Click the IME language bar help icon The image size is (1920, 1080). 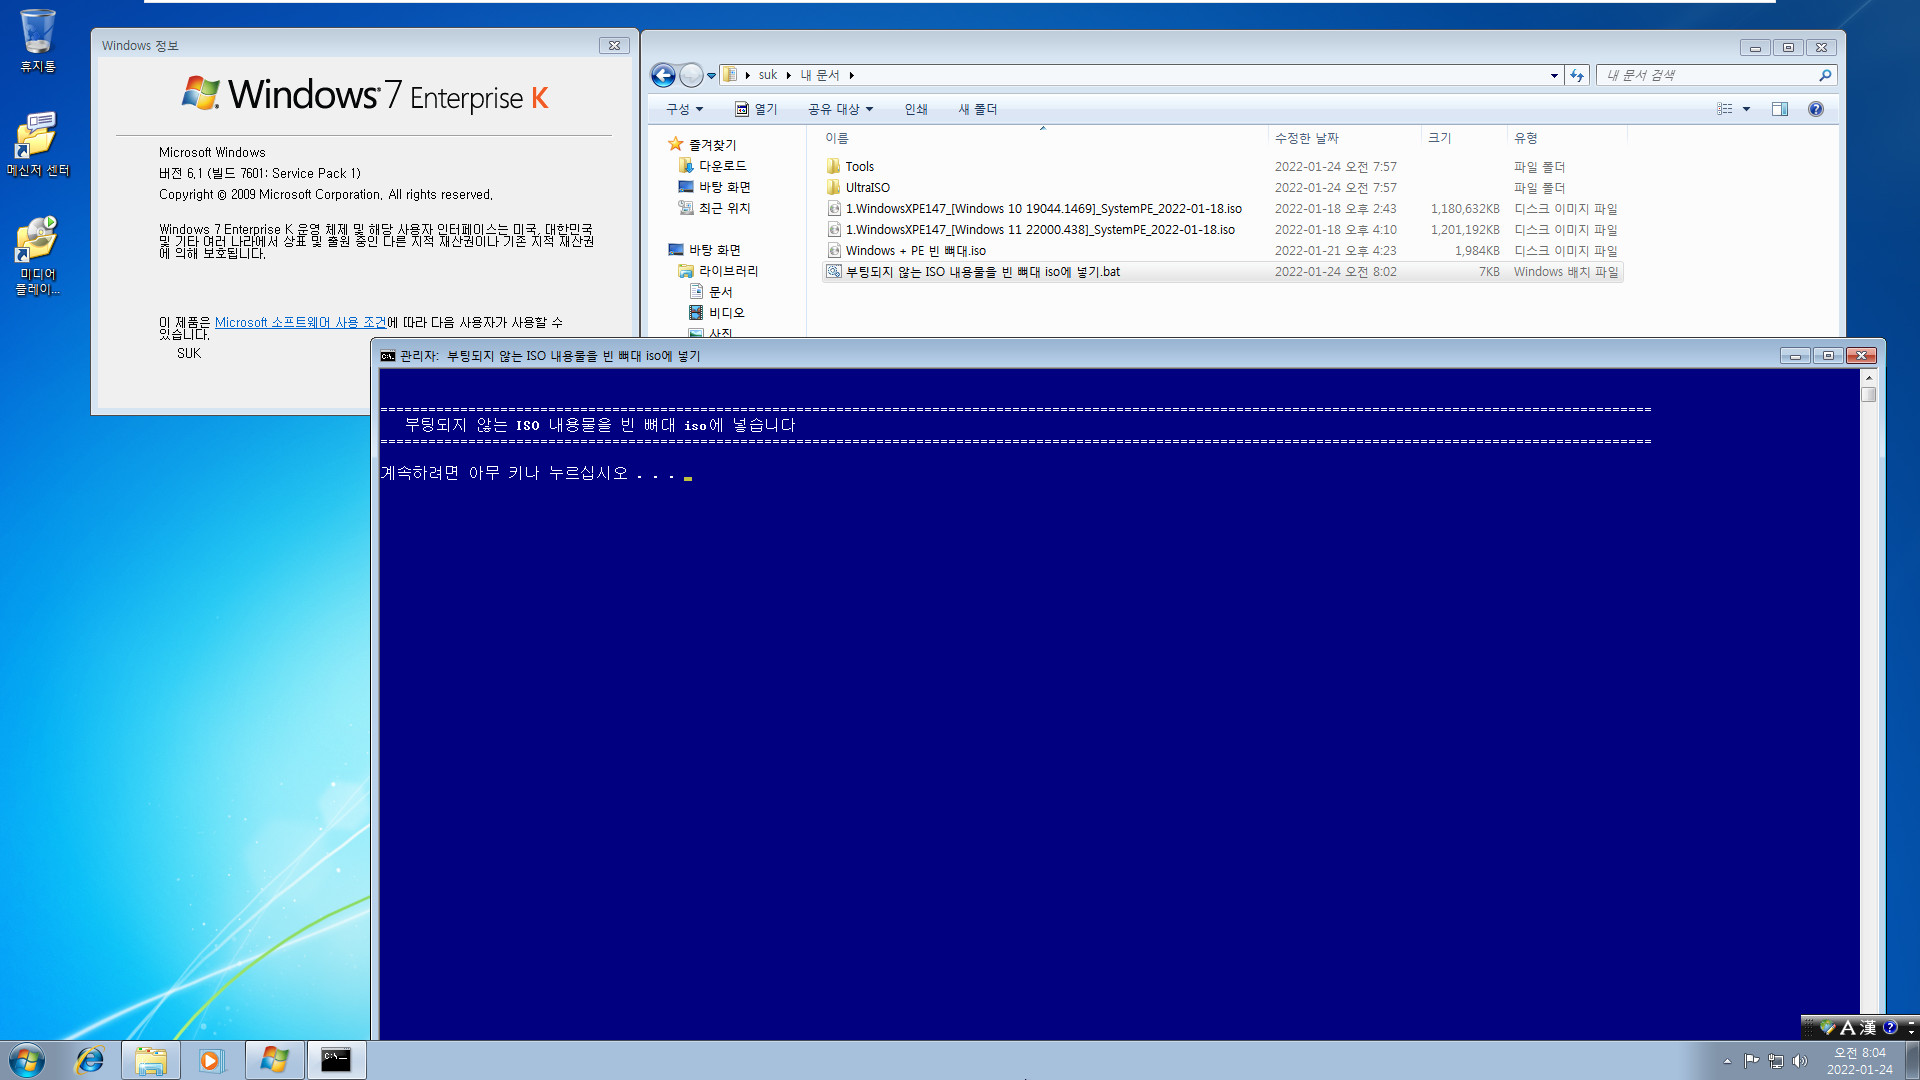tap(1890, 1027)
